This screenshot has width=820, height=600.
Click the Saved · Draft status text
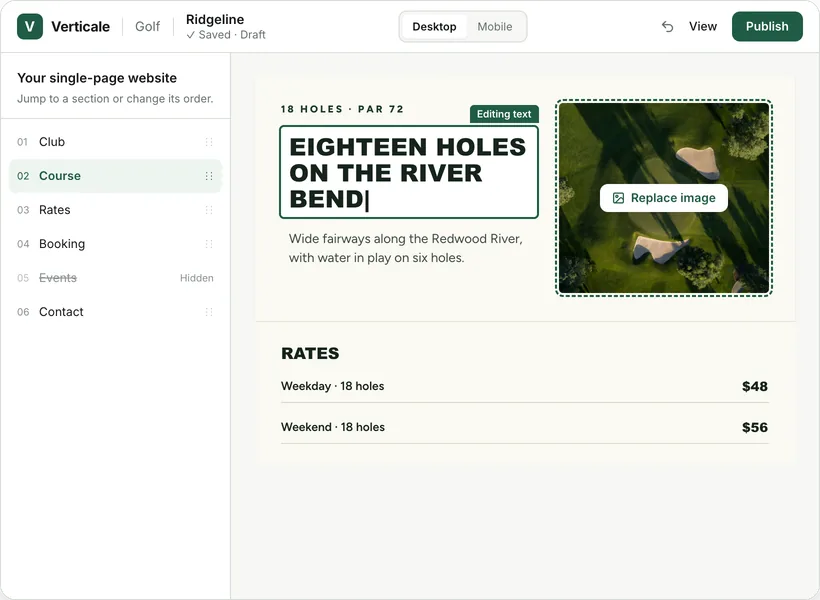(226, 35)
